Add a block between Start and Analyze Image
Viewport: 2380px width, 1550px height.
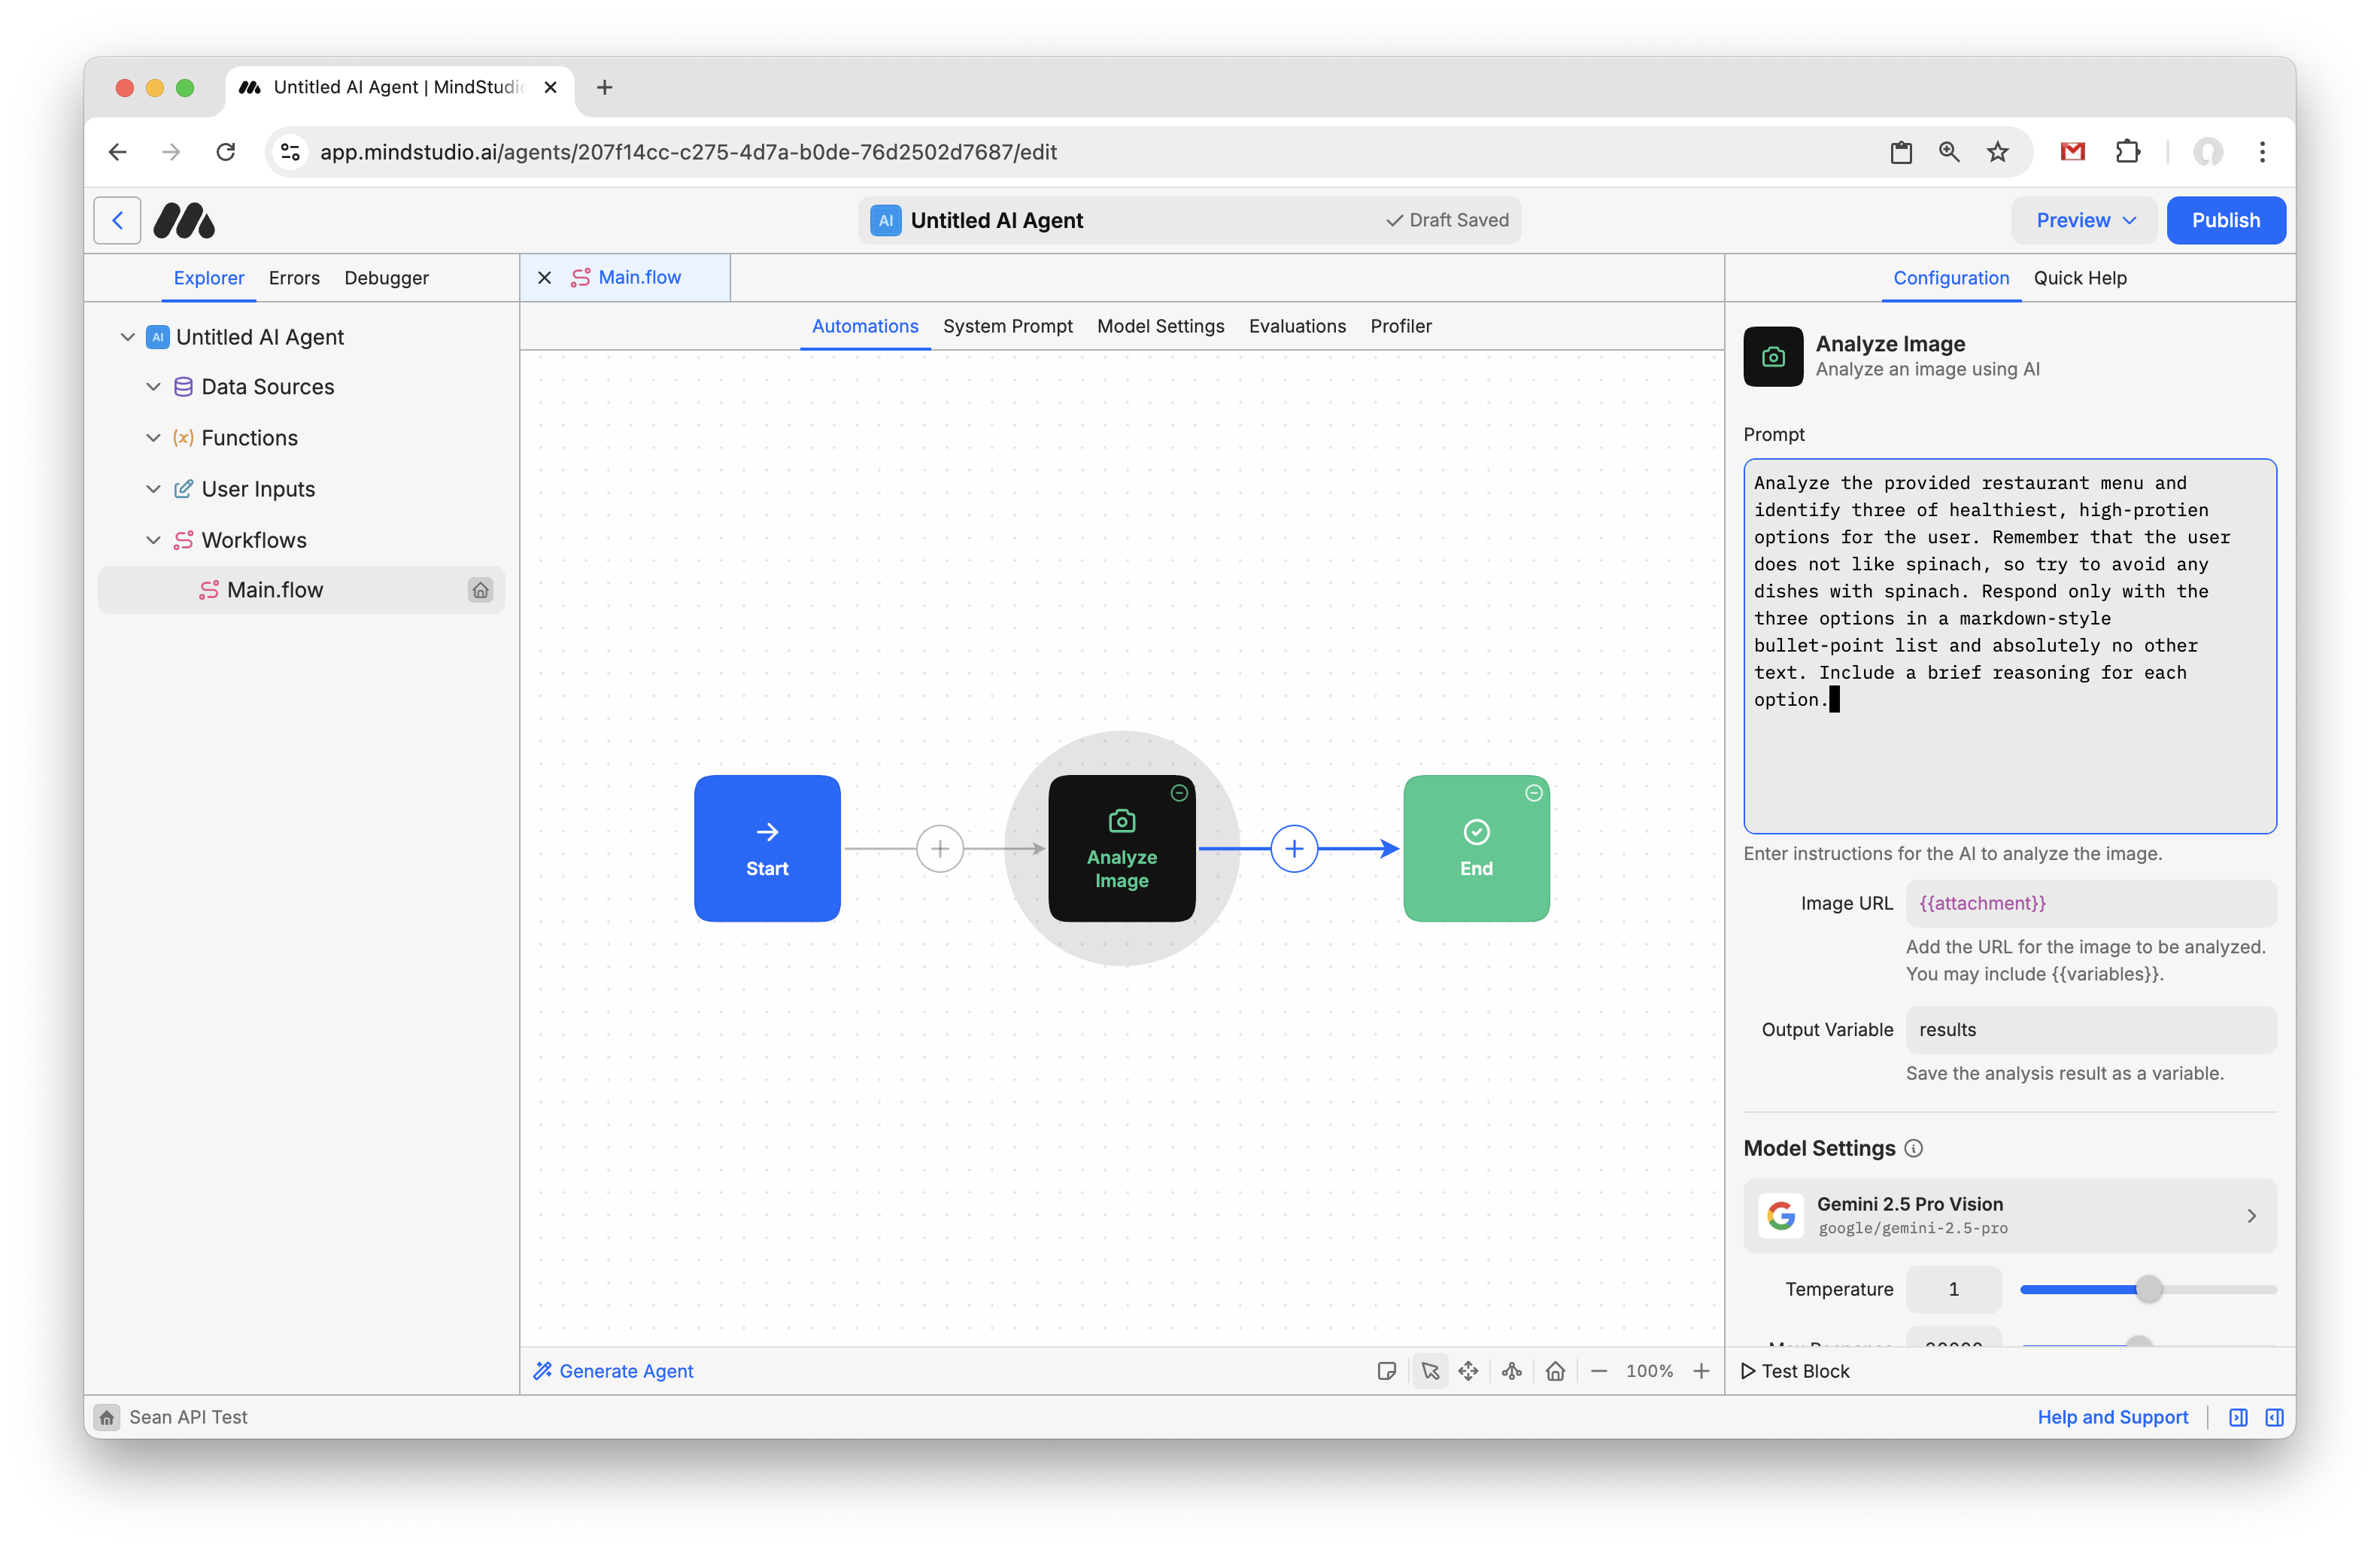click(939, 848)
